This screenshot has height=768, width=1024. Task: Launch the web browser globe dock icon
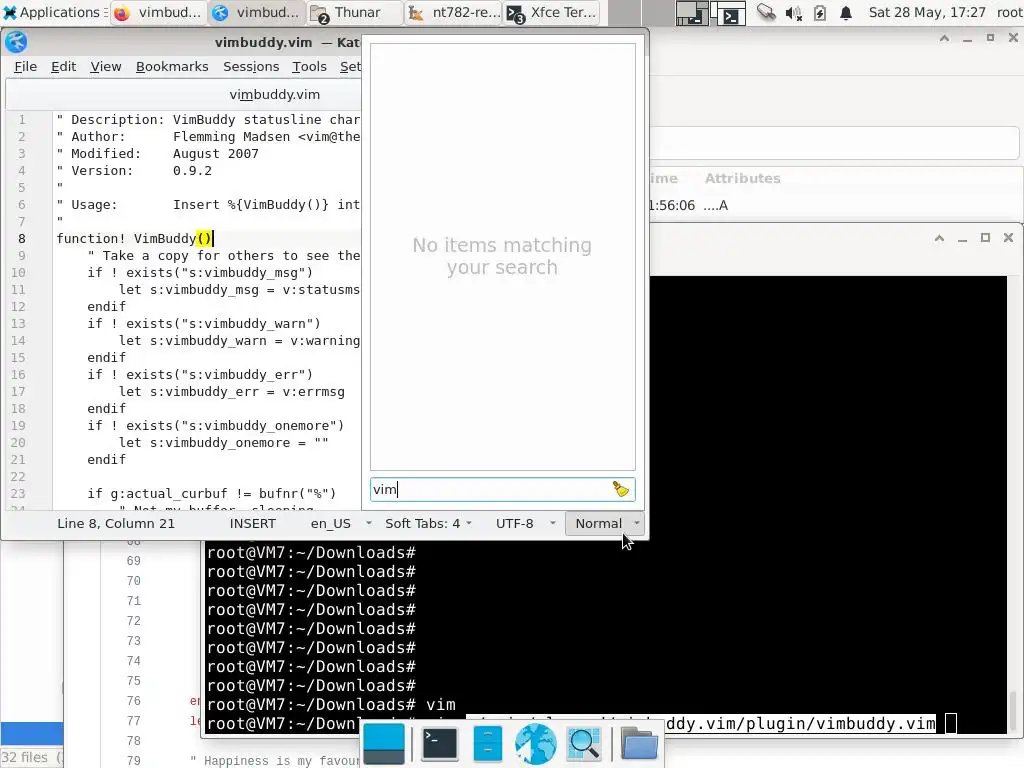(x=536, y=744)
